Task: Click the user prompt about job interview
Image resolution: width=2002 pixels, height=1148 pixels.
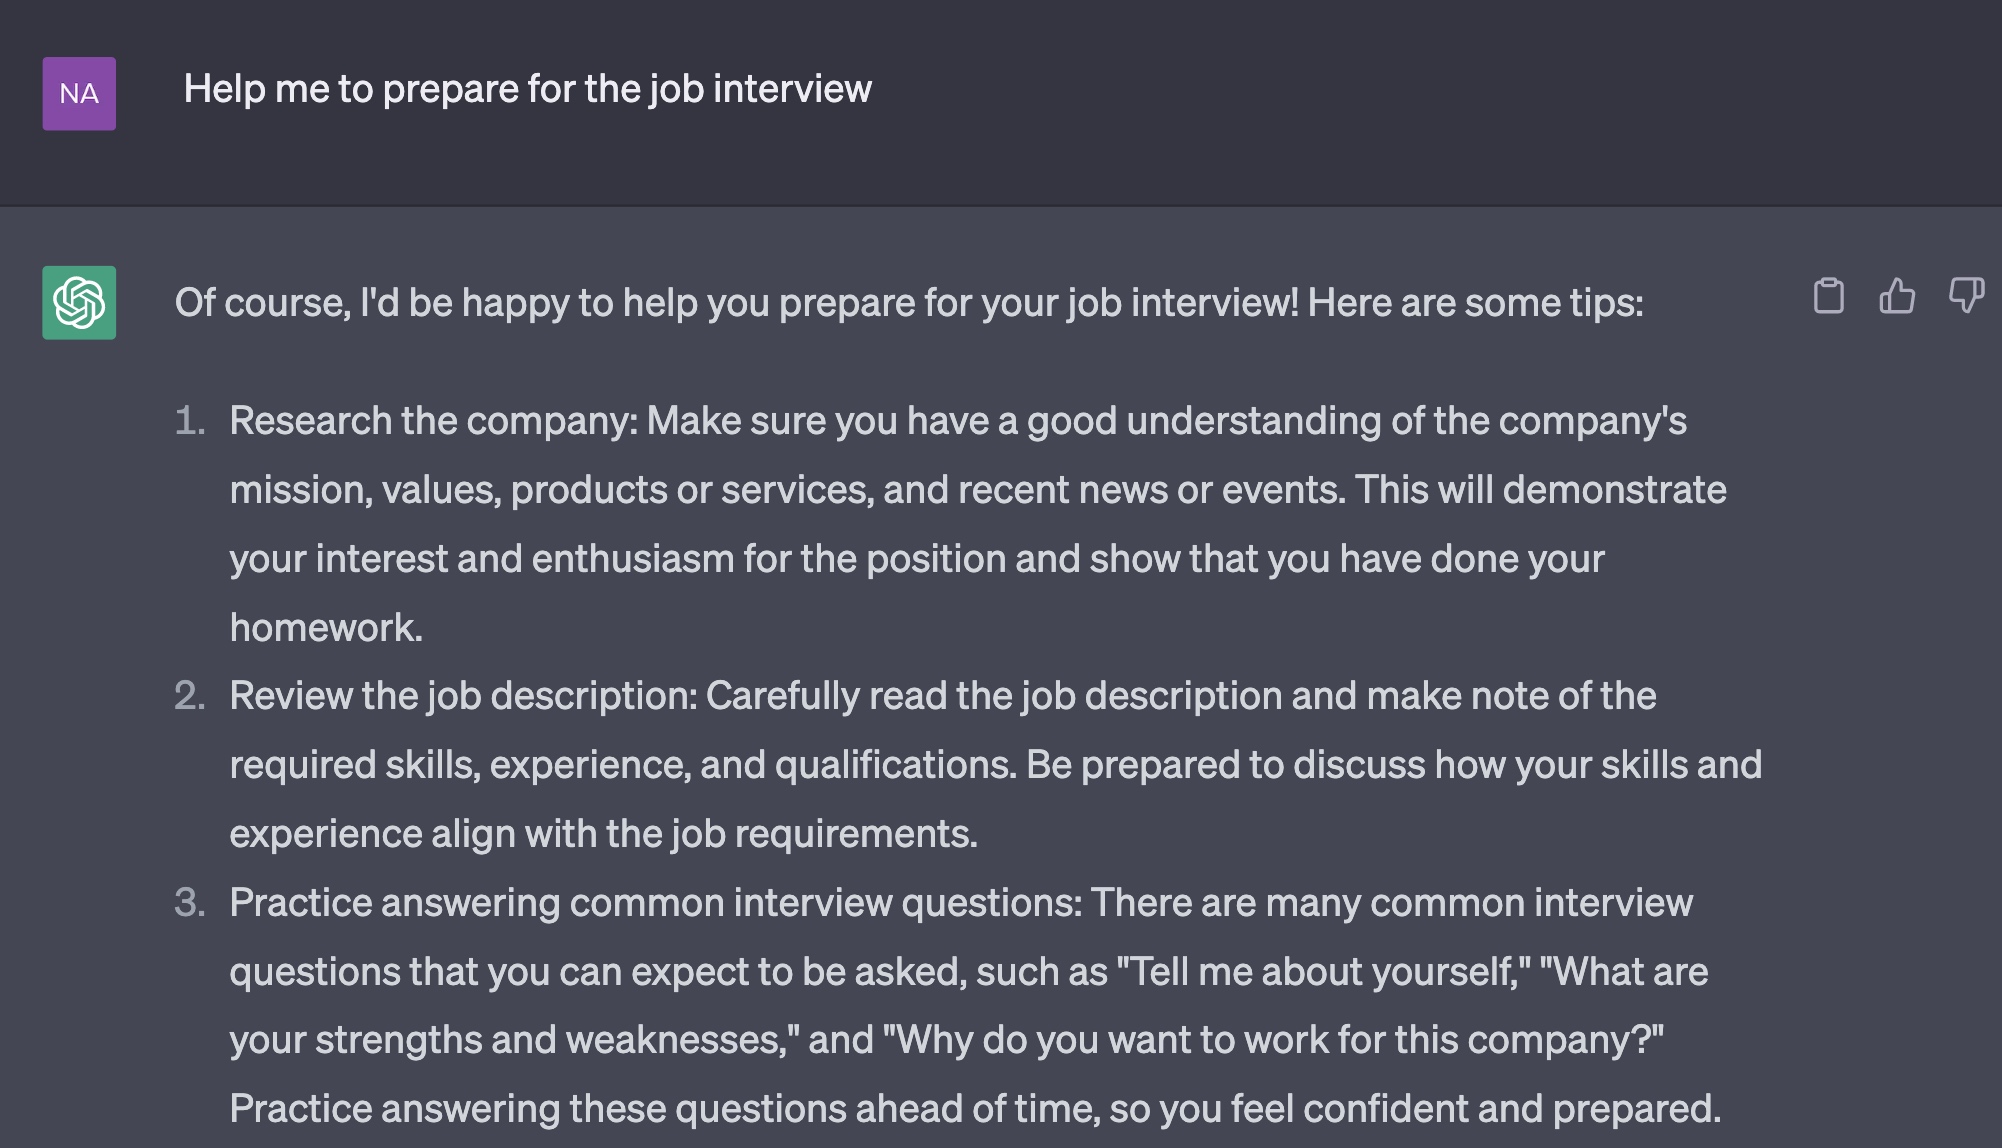Action: tap(528, 89)
